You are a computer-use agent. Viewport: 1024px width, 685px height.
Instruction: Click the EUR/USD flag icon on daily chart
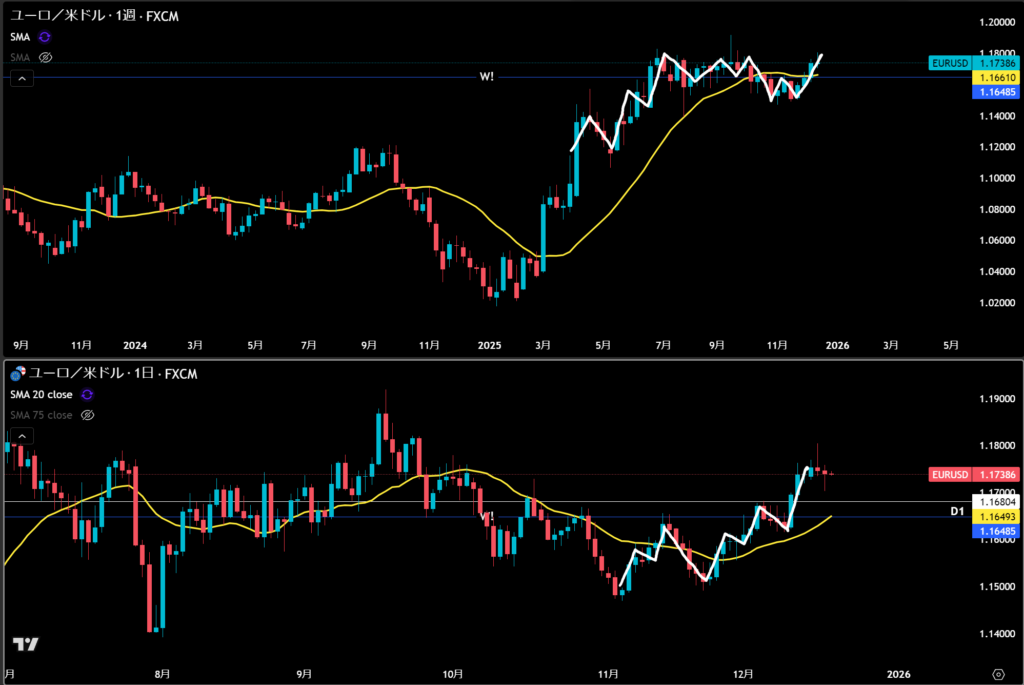(x=16, y=375)
